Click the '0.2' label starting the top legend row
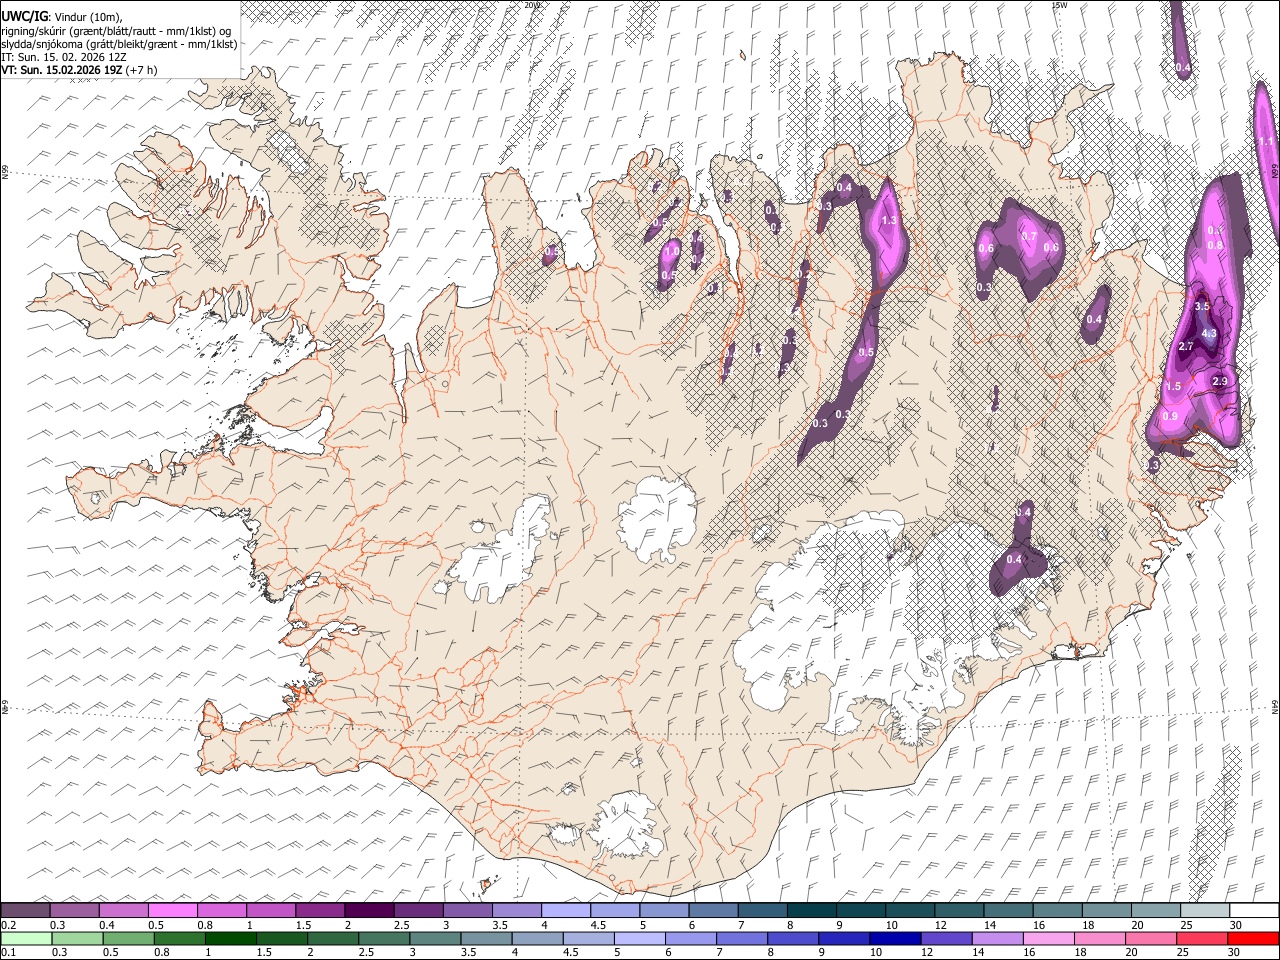The width and height of the screenshot is (1280, 960). click(x=8, y=925)
